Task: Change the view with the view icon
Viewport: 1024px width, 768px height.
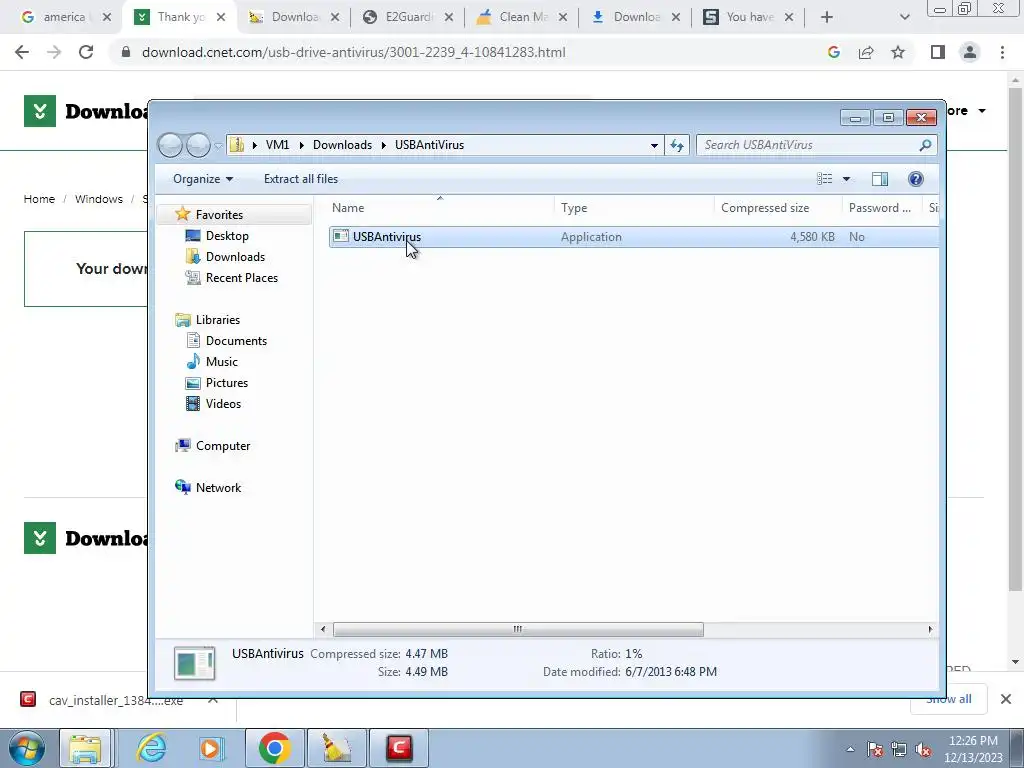Action: (824, 179)
